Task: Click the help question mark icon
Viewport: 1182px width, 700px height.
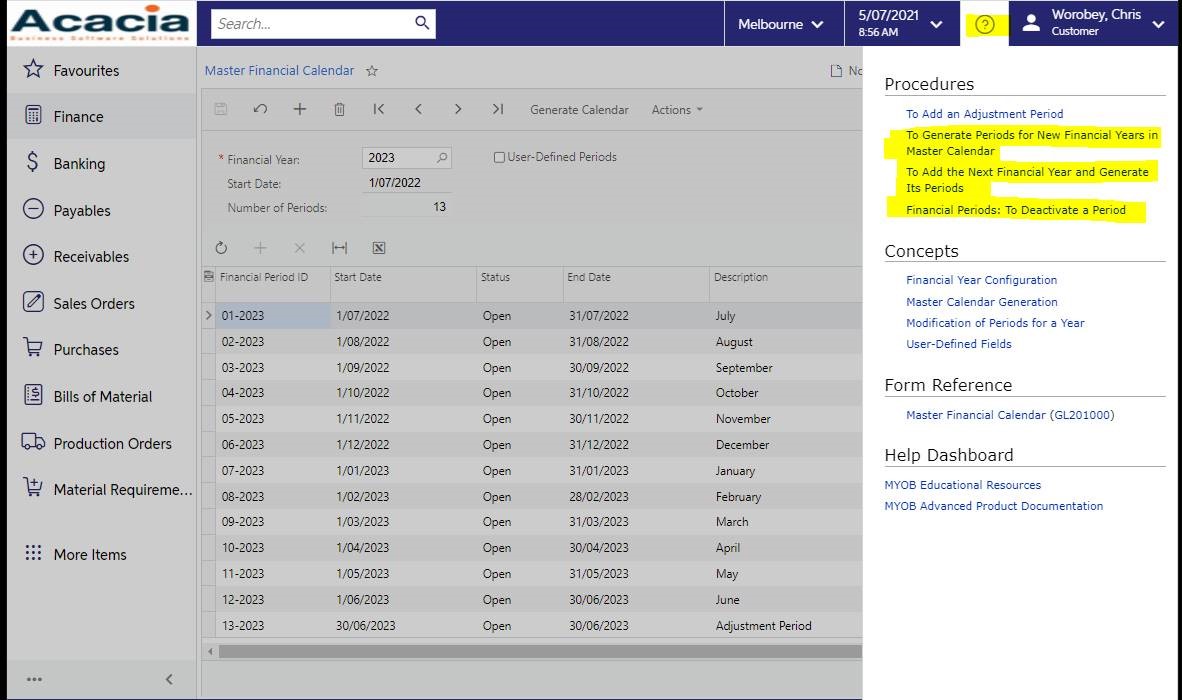Action: pyautogui.click(x=985, y=25)
